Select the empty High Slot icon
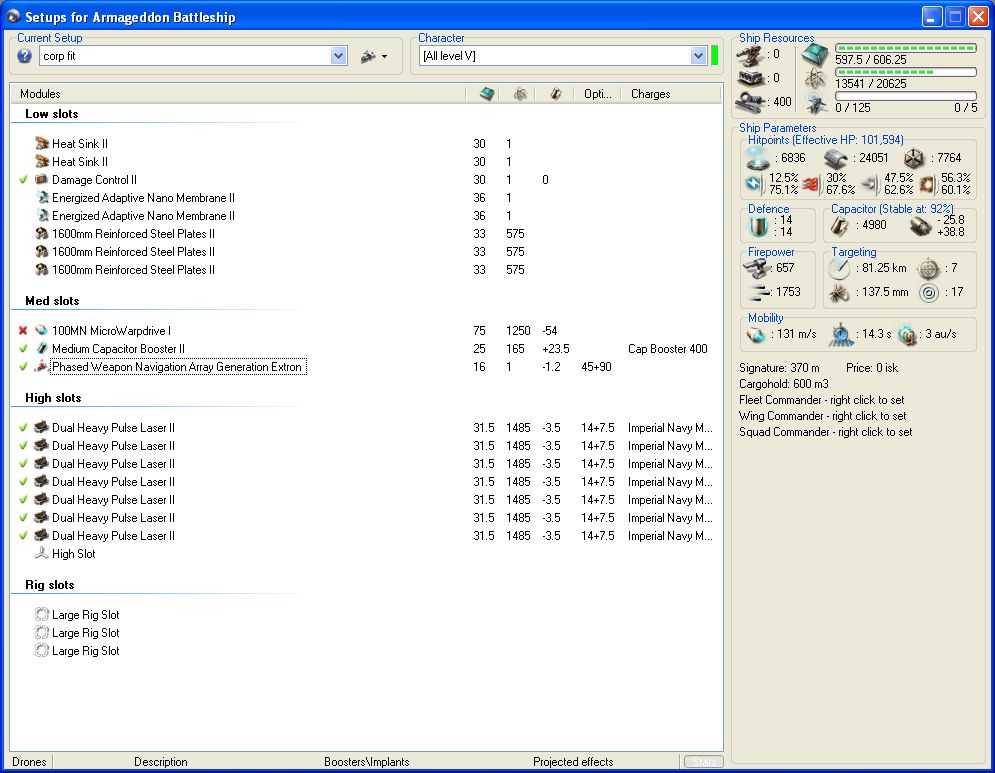 tap(42, 553)
